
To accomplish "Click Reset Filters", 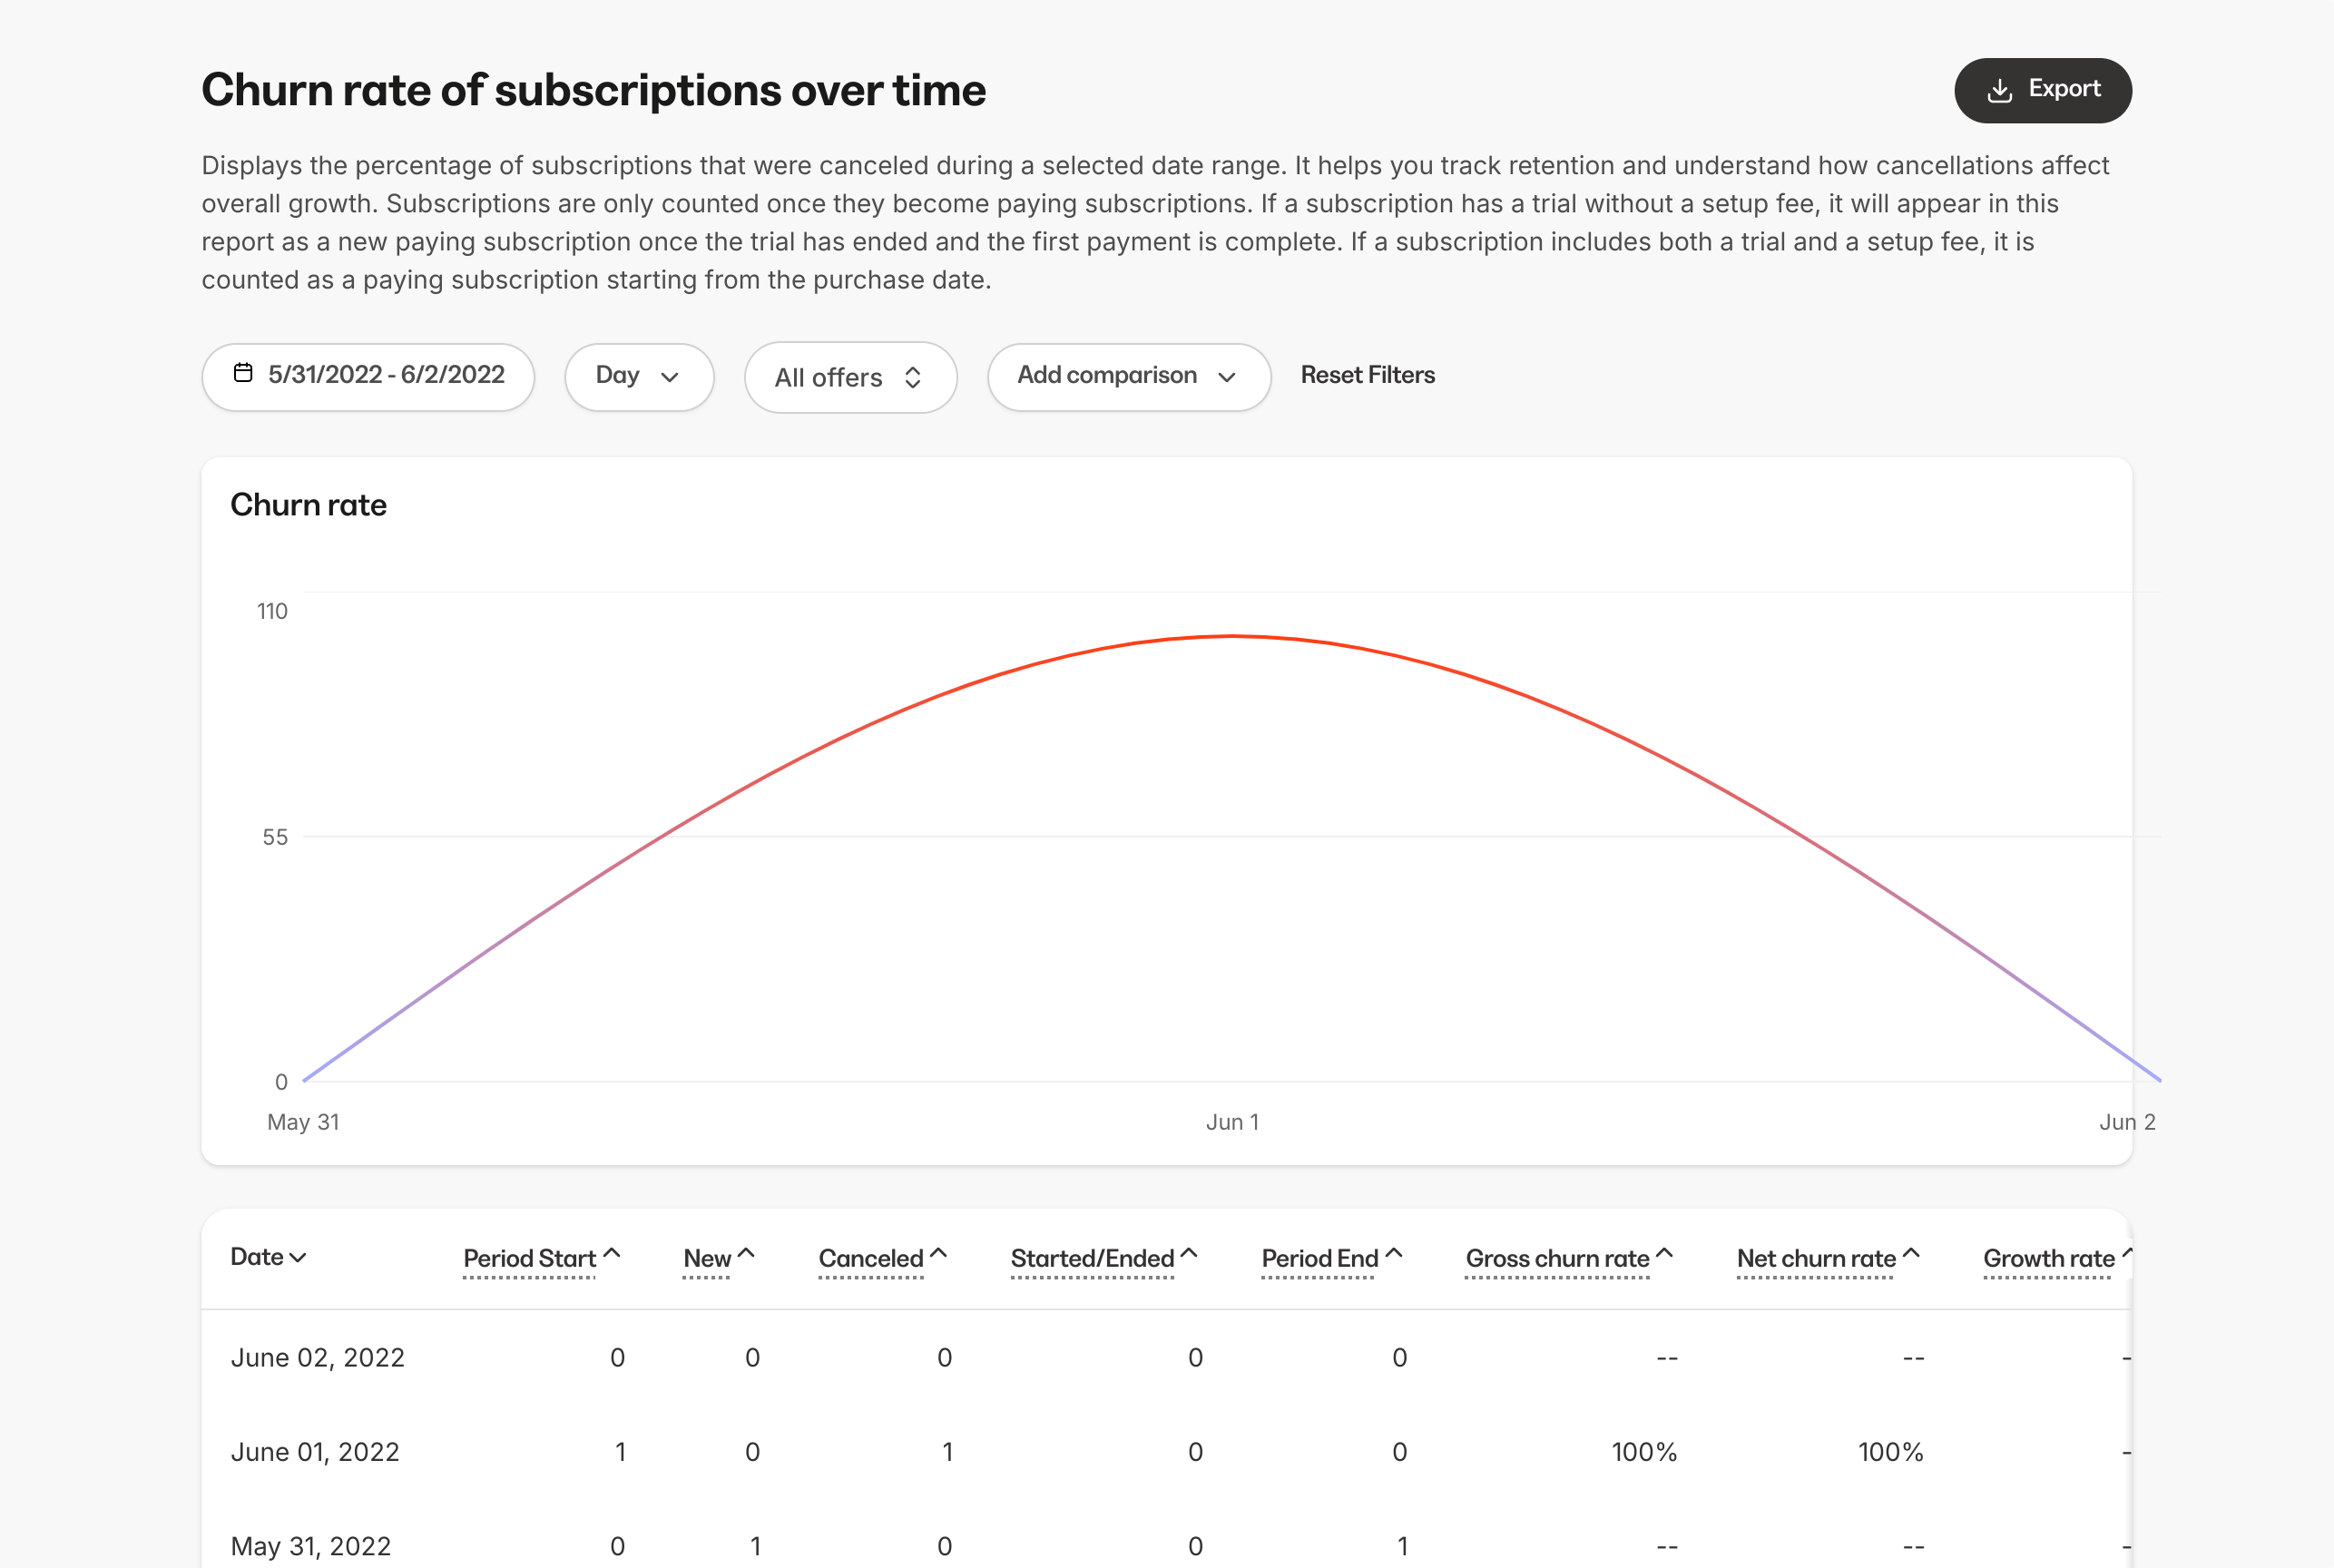I will click(x=1368, y=375).
